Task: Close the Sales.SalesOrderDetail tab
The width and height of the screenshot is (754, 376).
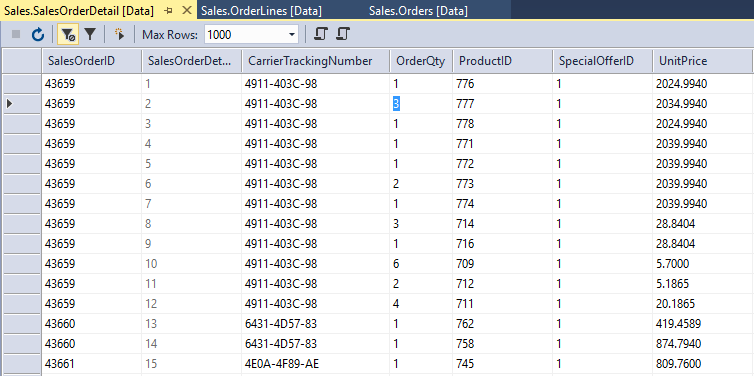Action: pyautogui.click(x=188, y=11)
